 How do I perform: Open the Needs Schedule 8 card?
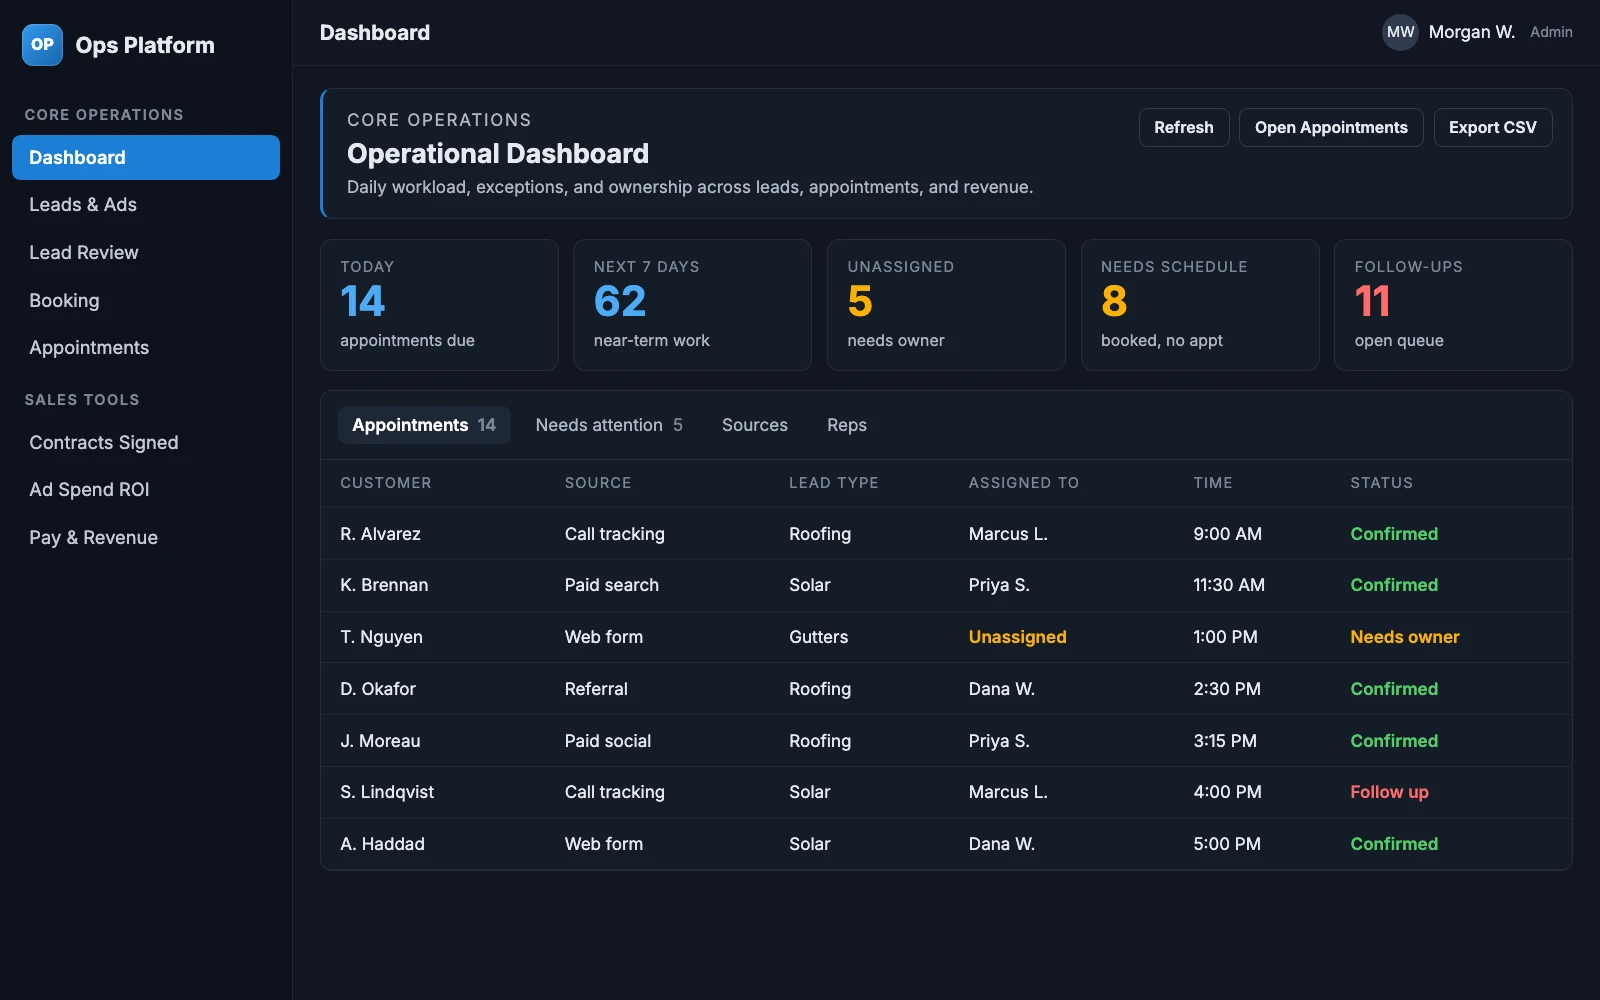point(1200,305)
